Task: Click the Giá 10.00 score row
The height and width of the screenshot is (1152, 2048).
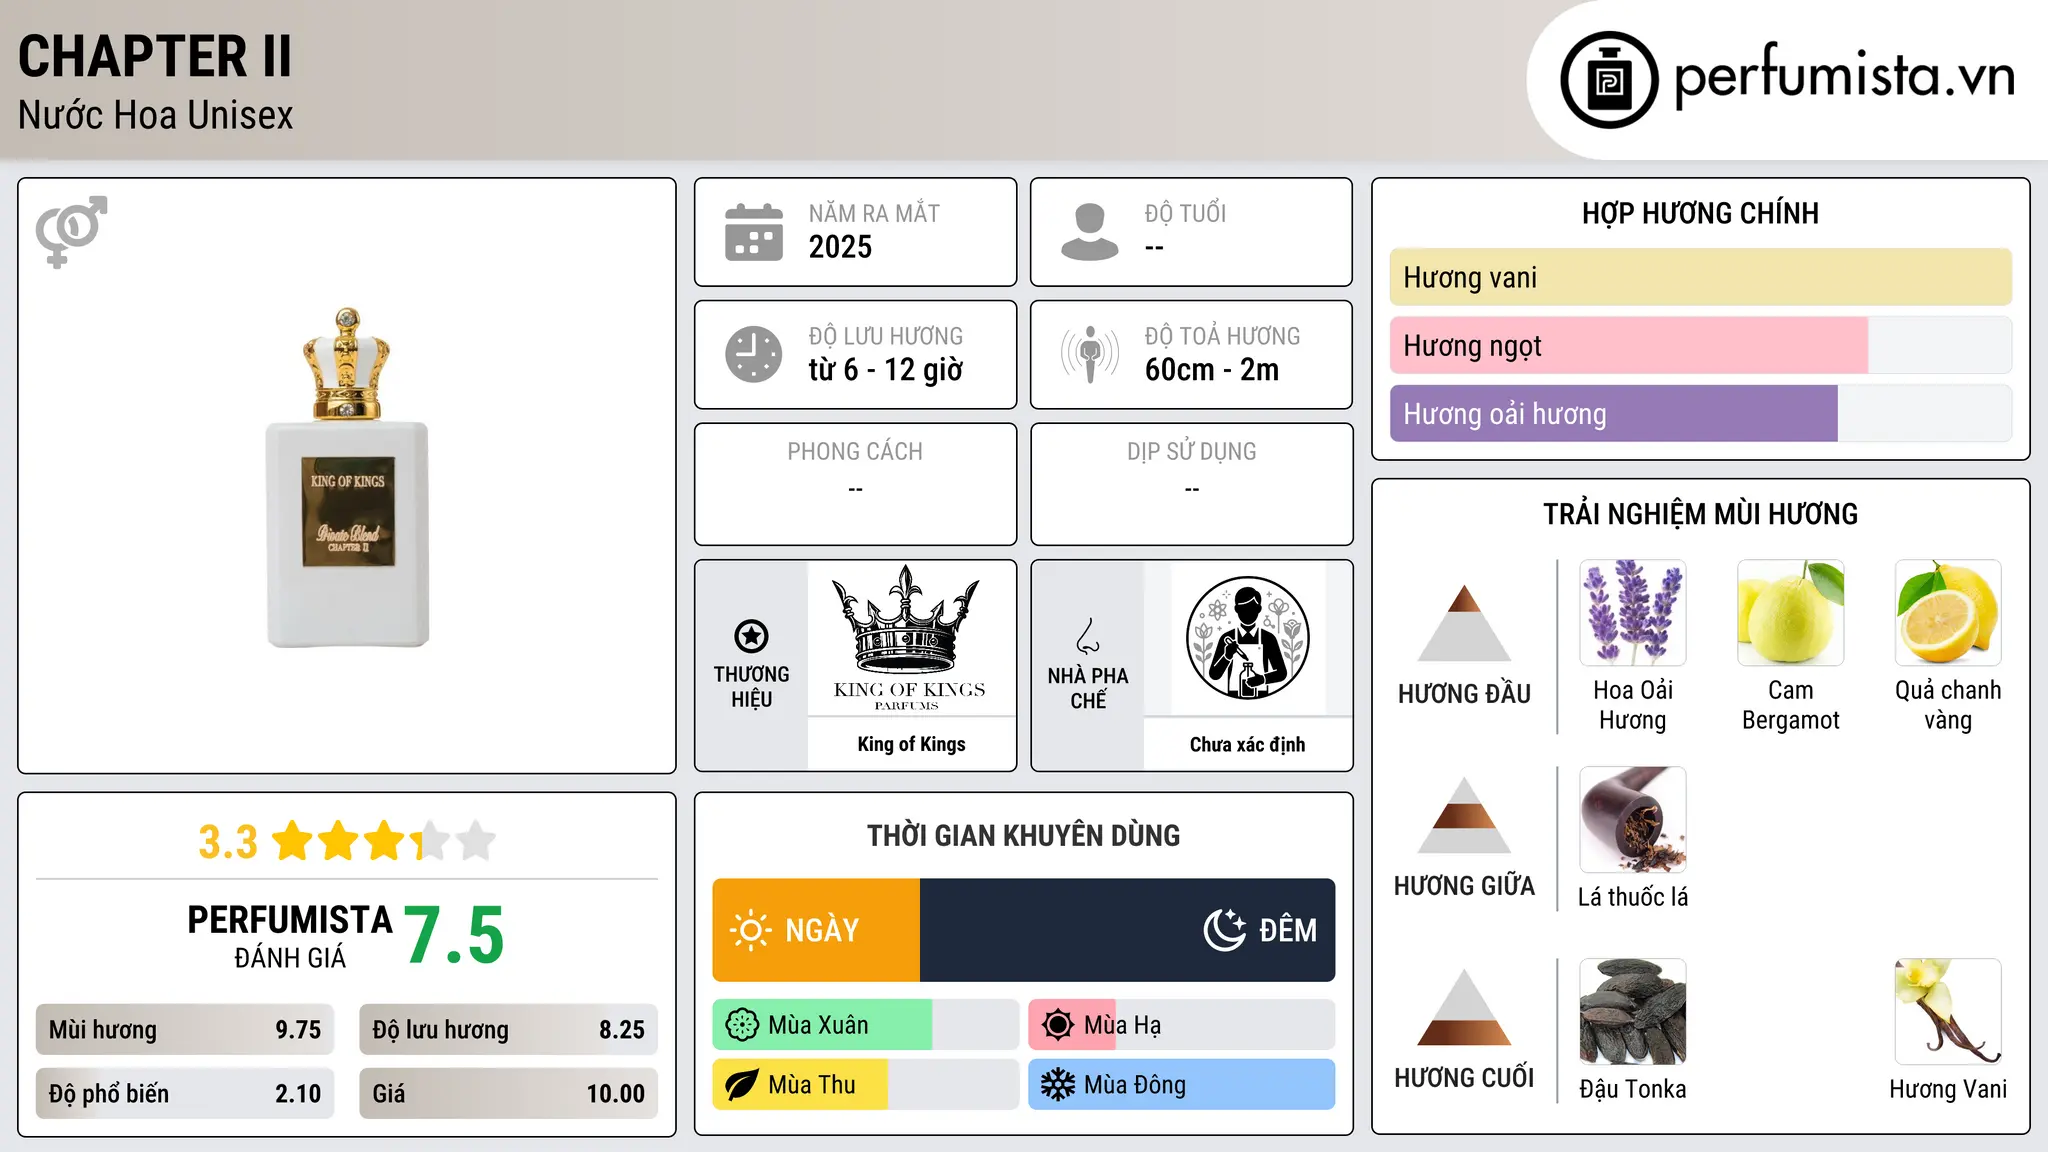Action: coord(508,1094)
